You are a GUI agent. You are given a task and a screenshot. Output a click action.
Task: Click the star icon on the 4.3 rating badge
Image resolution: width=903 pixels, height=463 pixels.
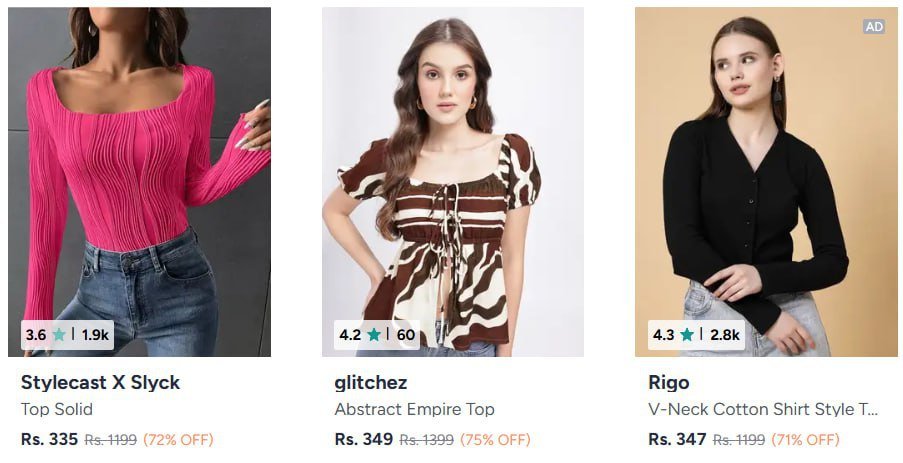click(x=686, y=335)
